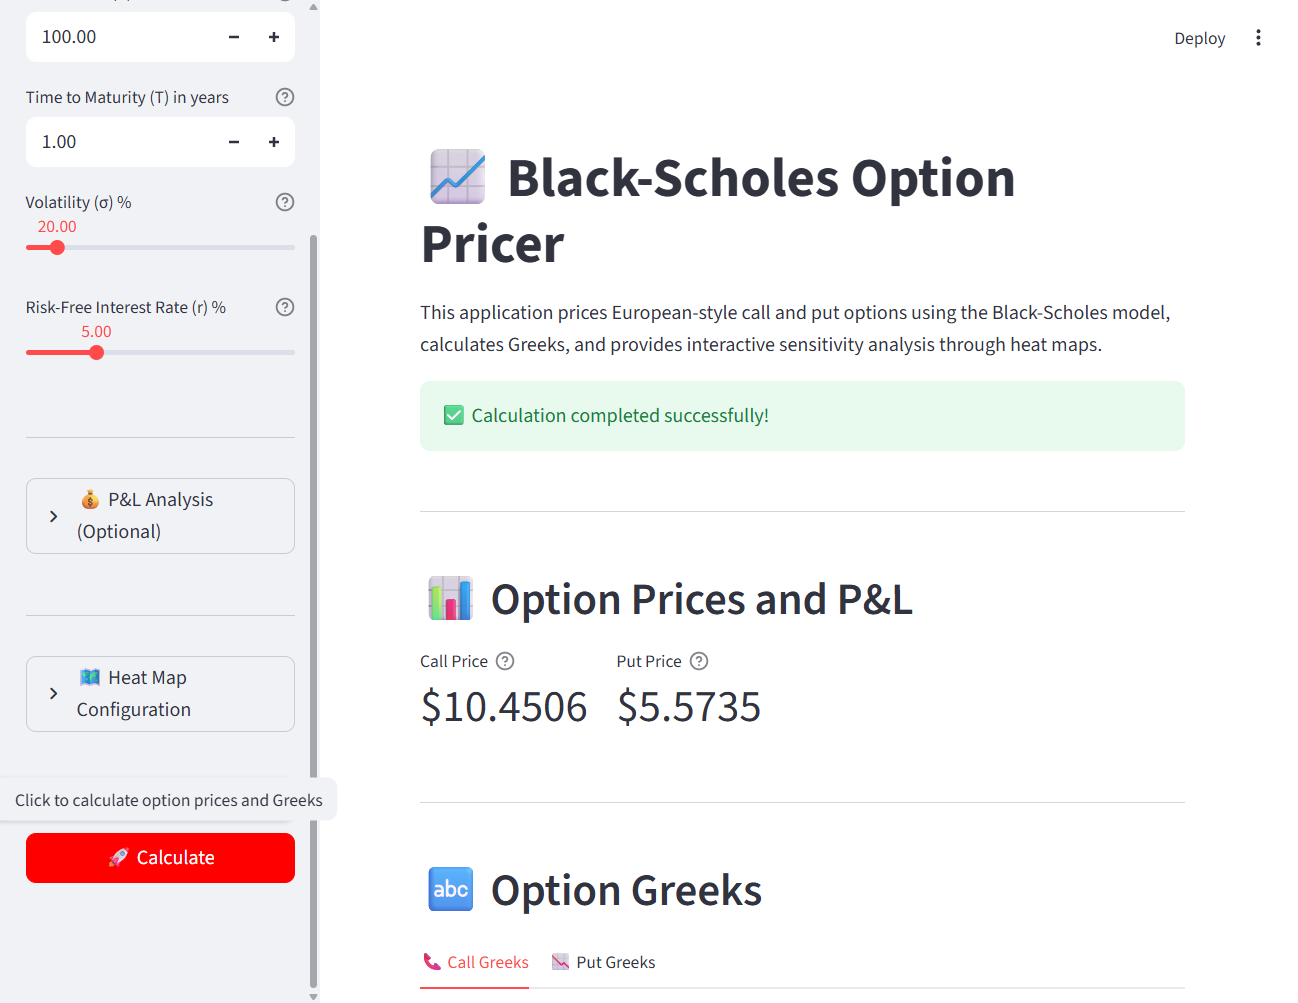The width and height of the screenshot is (1298, 1003).
Task: Click plus on the 100.00 field
Action: click(x=274, y=37)
